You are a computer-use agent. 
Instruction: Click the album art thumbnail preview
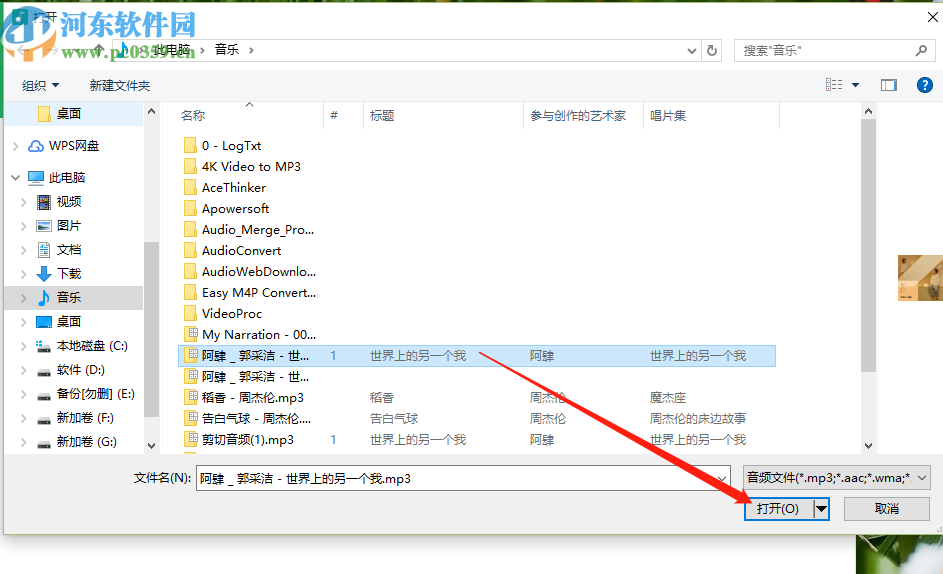point(920,277)
